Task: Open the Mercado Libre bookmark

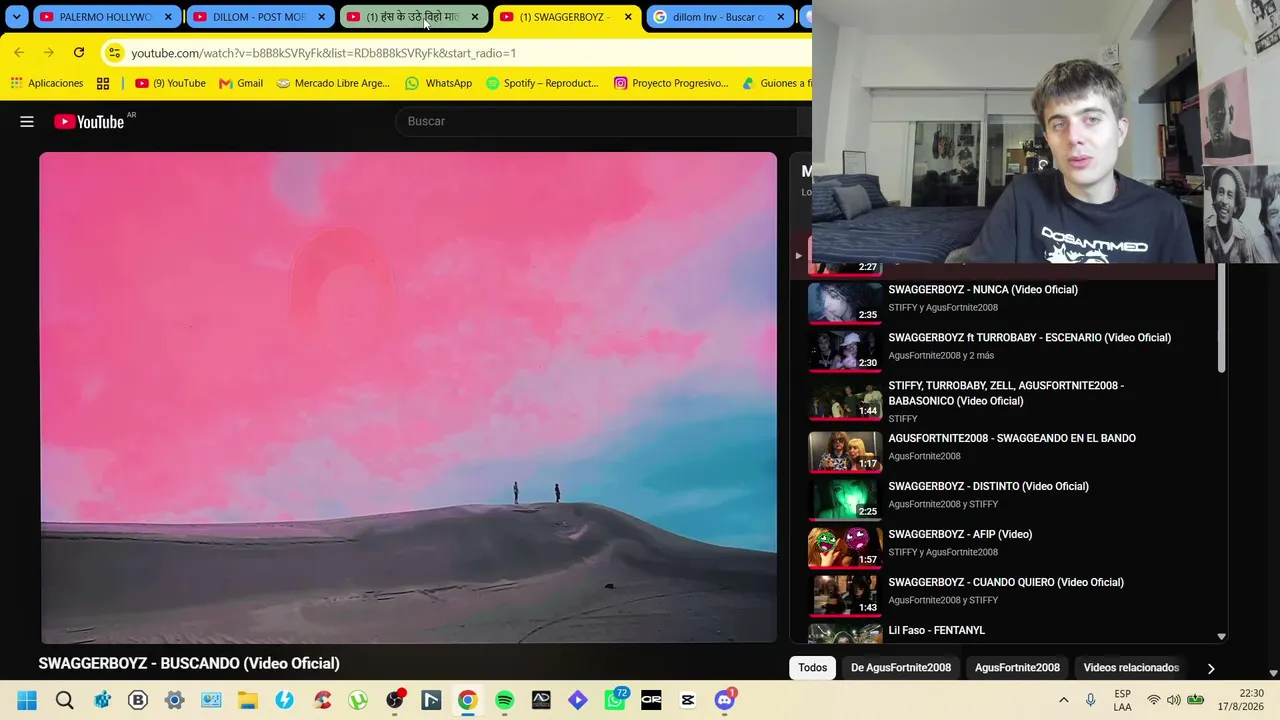Action: 333,83
